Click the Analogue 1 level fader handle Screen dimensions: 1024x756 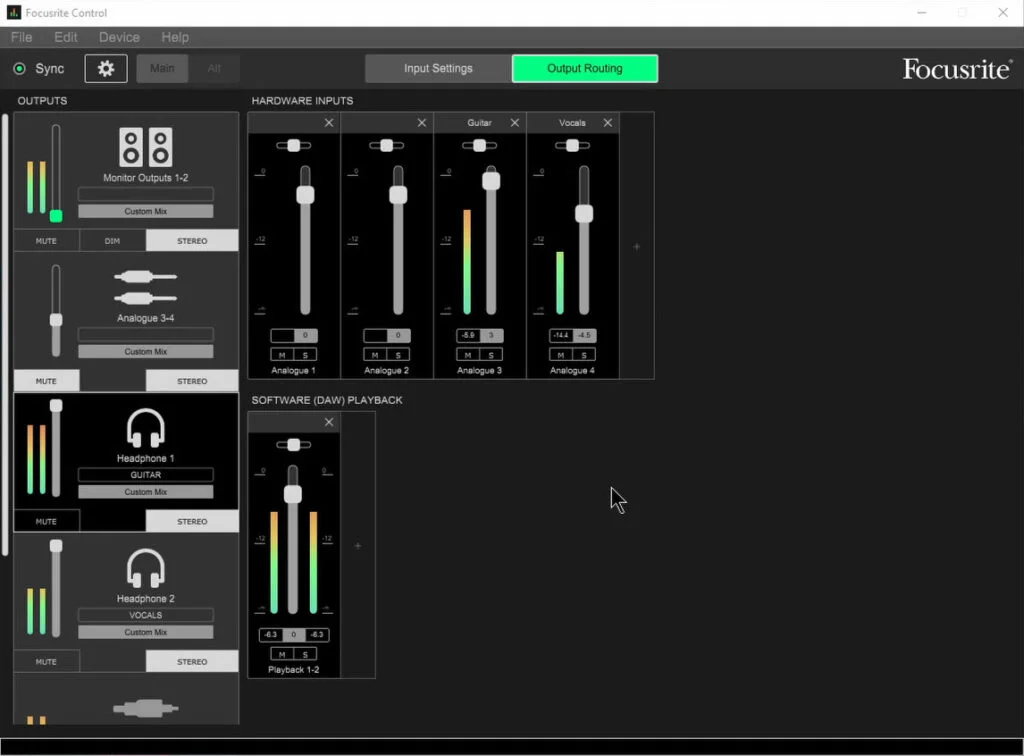[305, 195]
